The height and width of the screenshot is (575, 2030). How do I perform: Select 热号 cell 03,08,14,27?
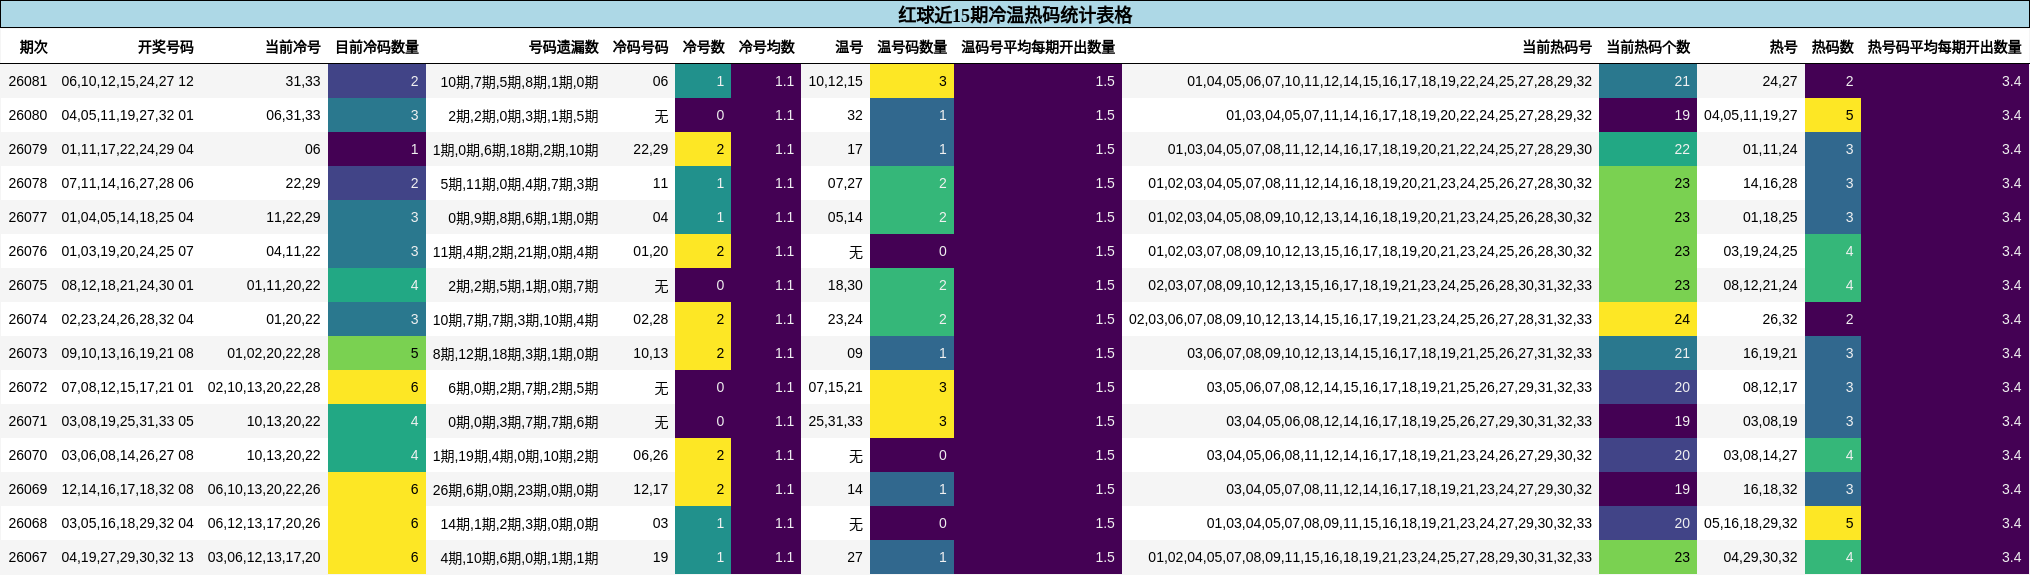[x=1760, y=455]
